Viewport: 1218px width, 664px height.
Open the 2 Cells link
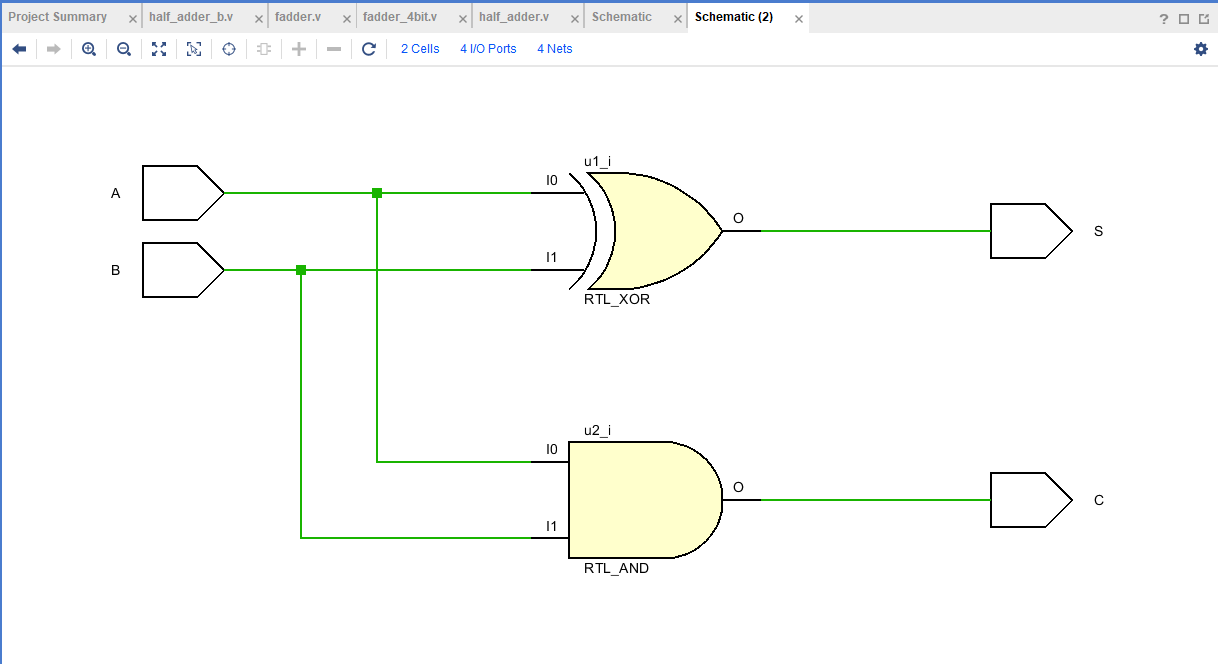tap(420, 49)
